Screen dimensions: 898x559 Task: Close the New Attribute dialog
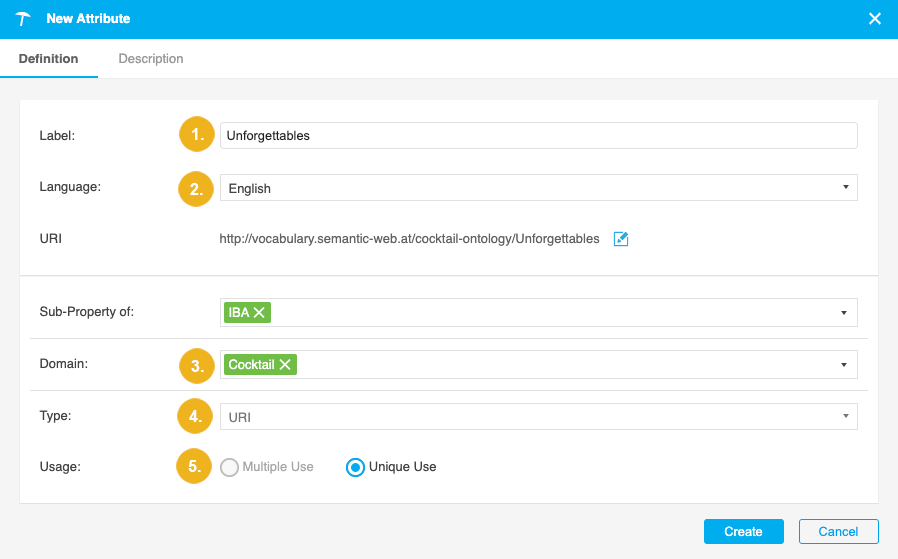[874, 19]
